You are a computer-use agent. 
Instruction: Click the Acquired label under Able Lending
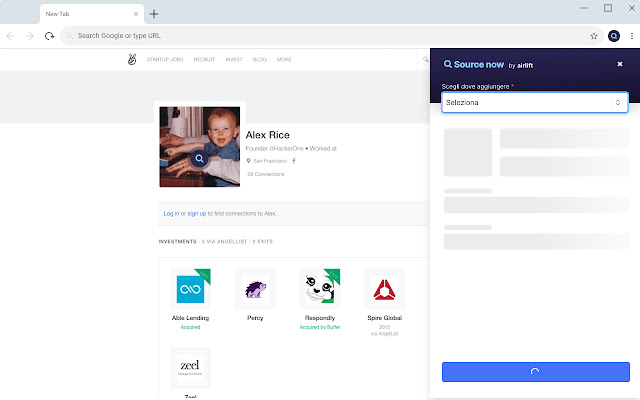click(x=191, y=327)
